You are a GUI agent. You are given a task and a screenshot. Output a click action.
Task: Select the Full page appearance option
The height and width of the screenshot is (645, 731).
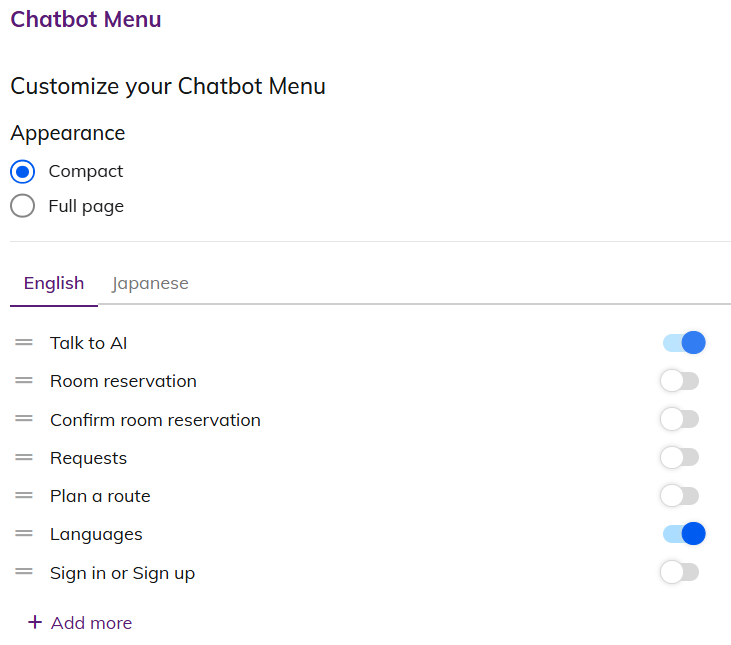[23, 206]
